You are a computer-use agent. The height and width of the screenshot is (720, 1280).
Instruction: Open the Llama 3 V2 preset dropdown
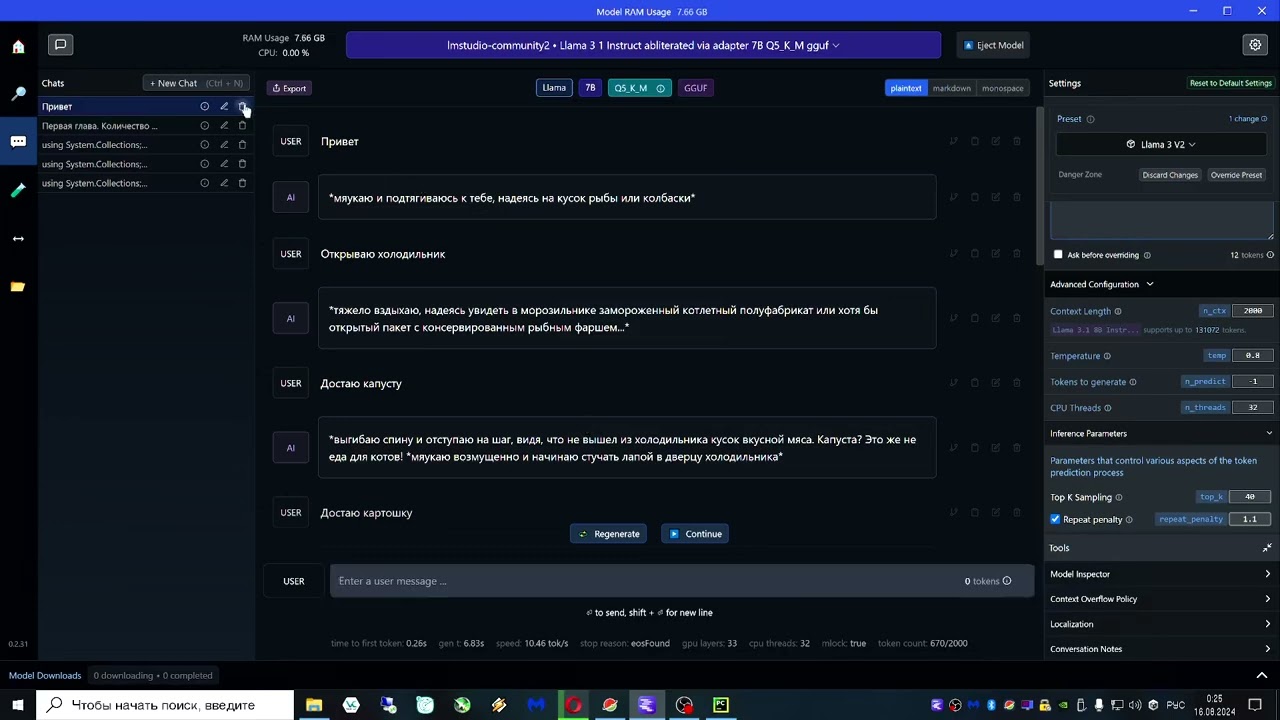point(1161,144)
